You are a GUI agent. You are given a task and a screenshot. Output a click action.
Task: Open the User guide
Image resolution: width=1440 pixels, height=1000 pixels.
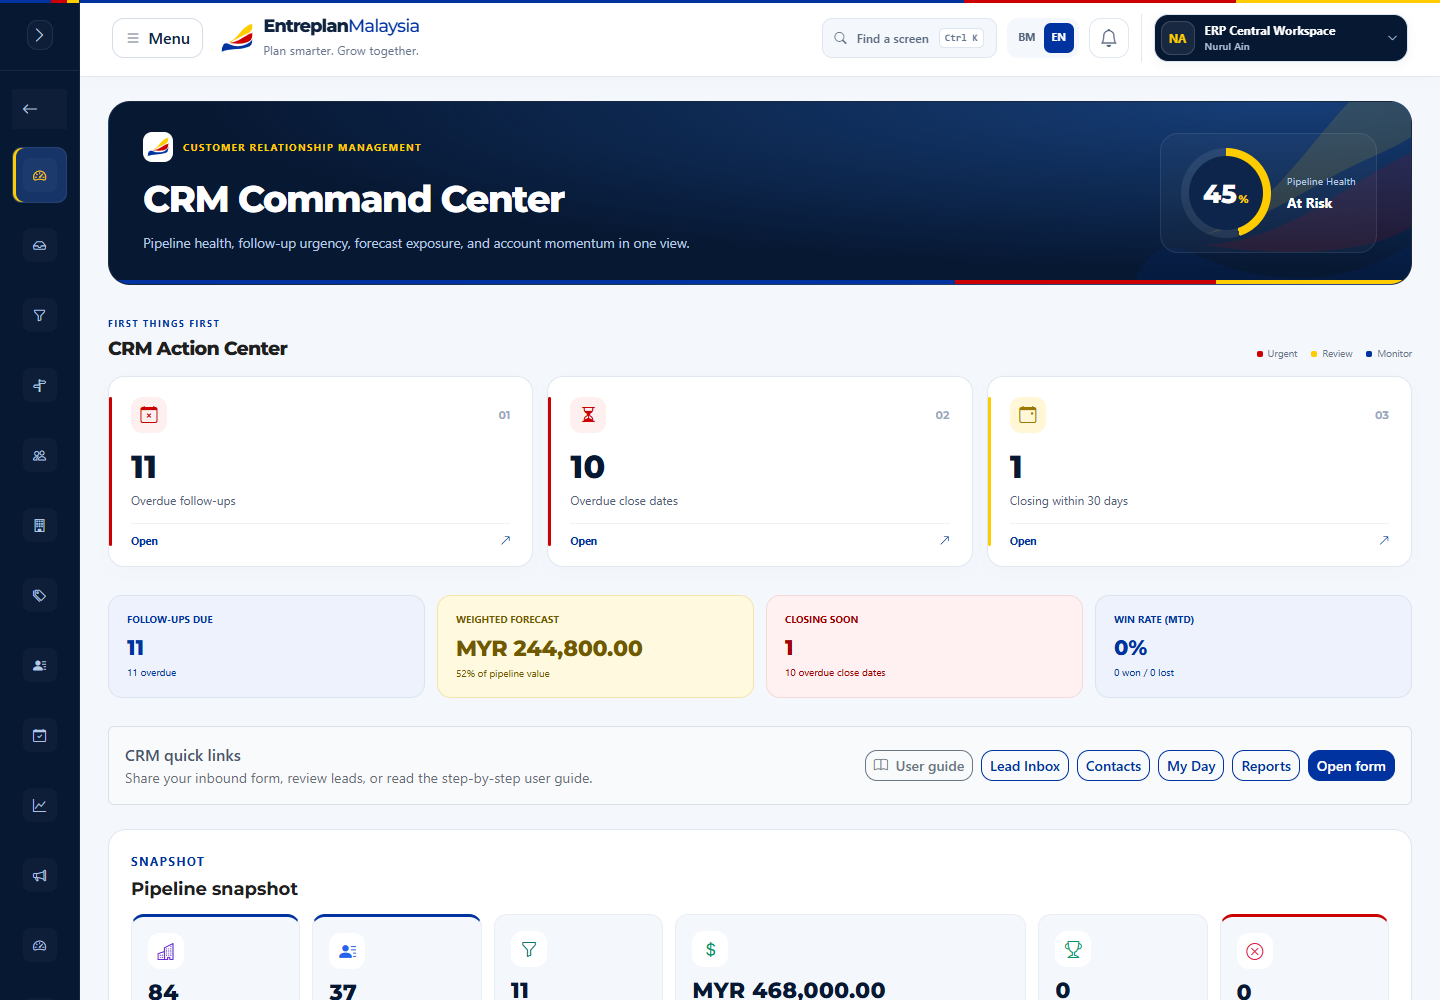(x=919, y=766)
